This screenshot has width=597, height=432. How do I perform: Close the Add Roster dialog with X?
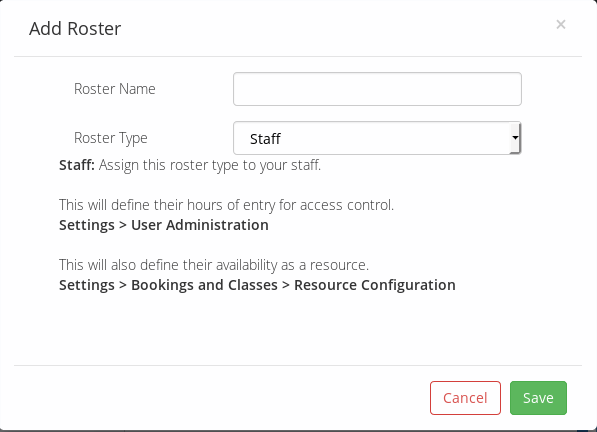tap(560, 25)
